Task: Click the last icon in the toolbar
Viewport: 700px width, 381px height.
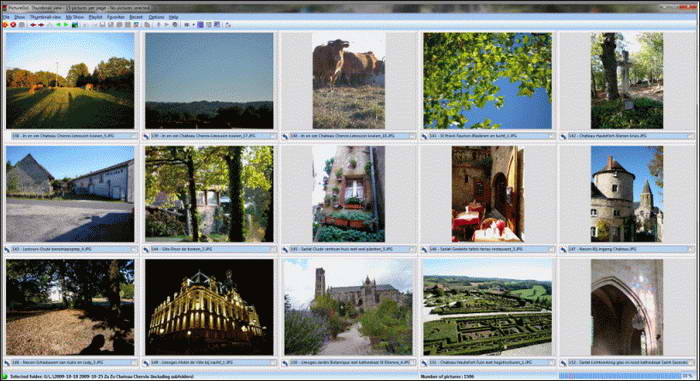Action: (x=228, y=25)
